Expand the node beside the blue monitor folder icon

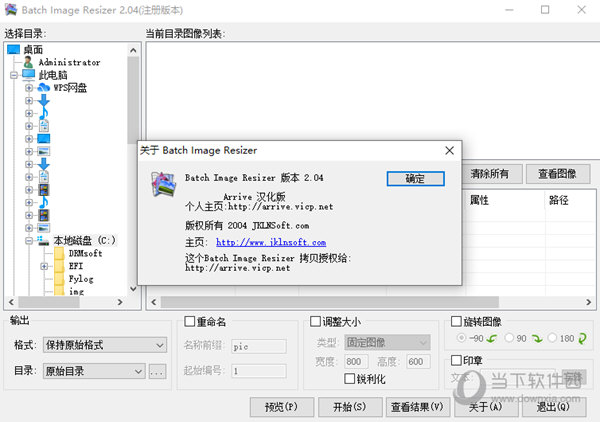[29, 138]
